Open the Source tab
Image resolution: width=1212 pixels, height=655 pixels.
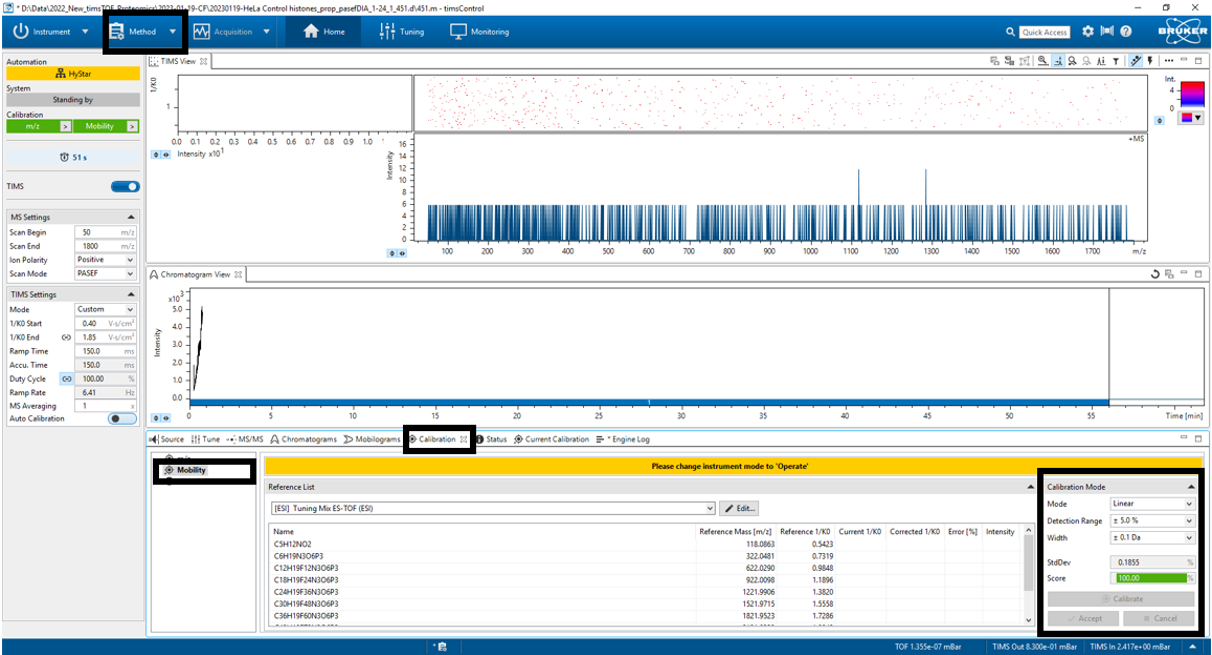click(166, 439)
